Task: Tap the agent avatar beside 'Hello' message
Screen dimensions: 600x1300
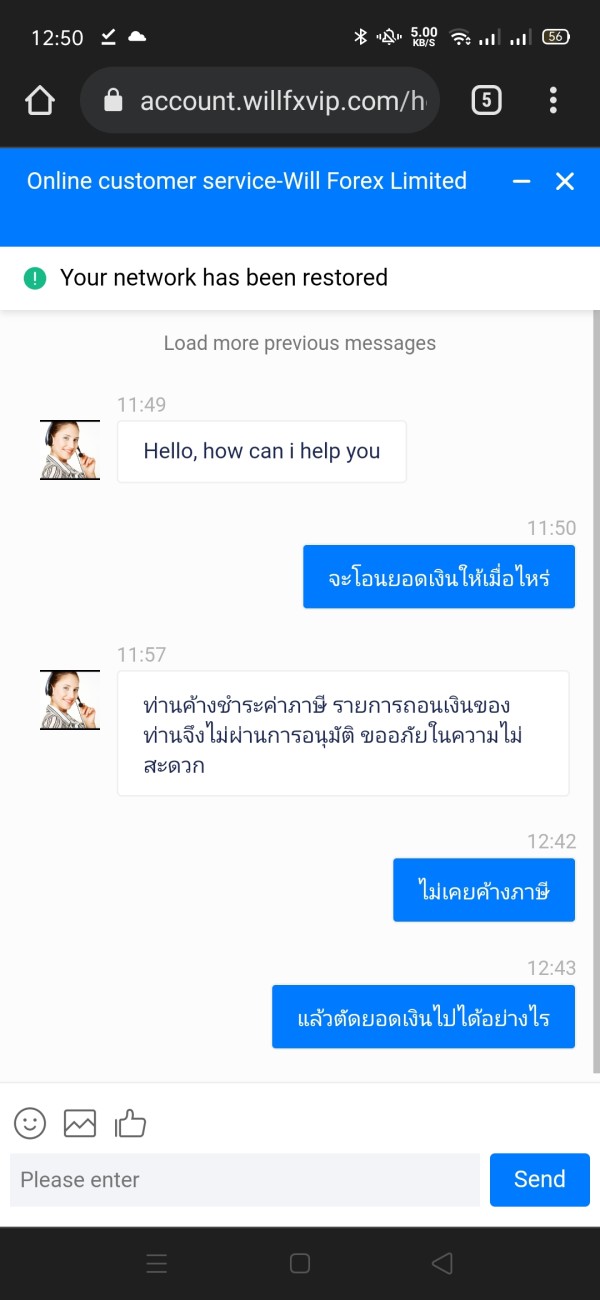Action: click(x=70, y=450)
